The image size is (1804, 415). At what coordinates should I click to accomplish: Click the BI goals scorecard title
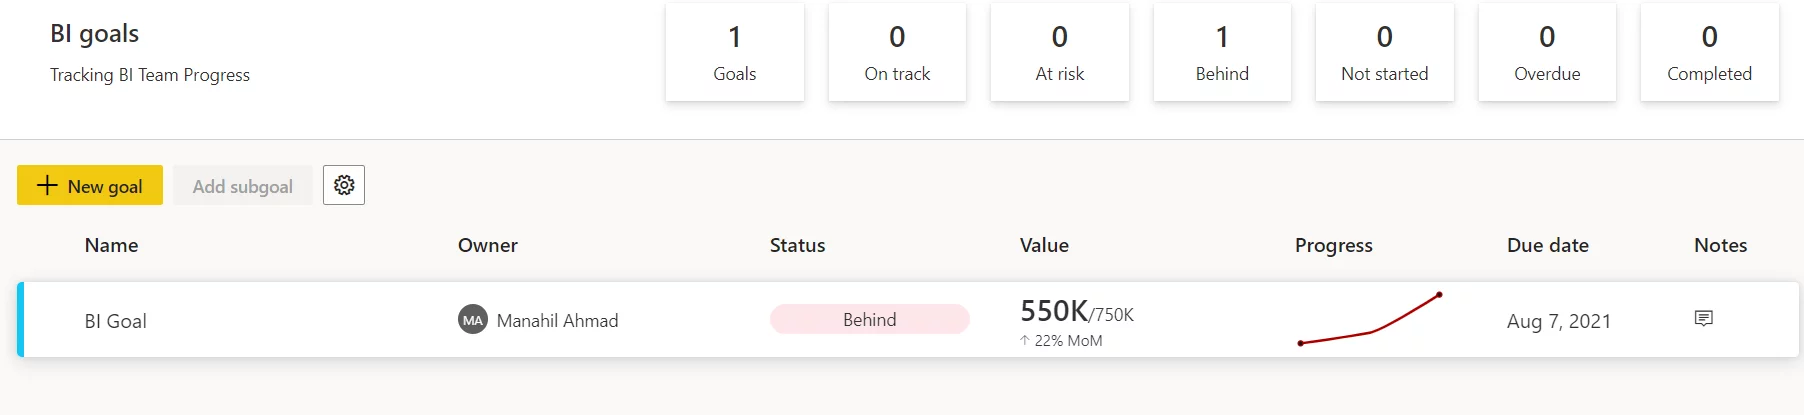tap(95, 33)
